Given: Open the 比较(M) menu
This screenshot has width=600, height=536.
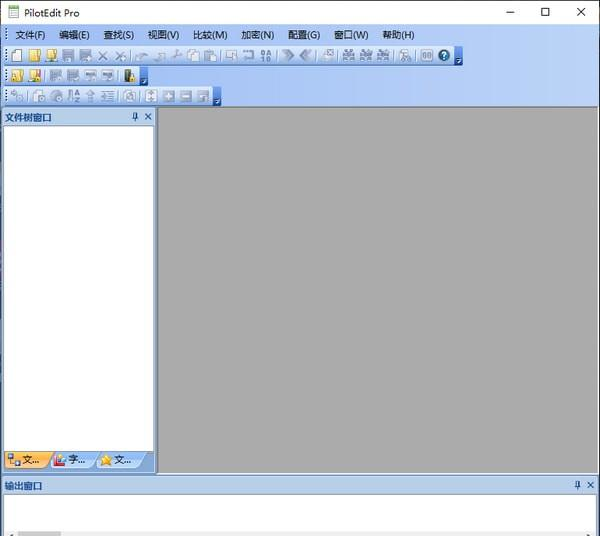Looking at the screenshot, I should click(x=210, y=35).
